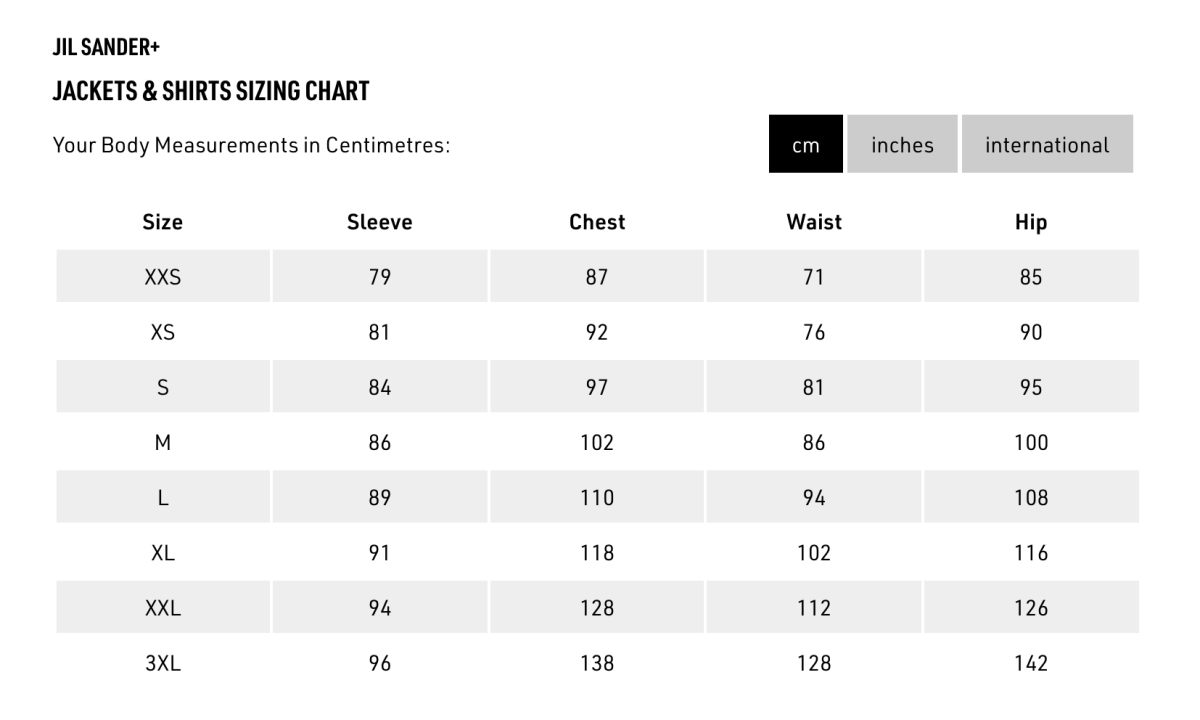Select the XL size row label
This screenshot has width=1200, height=720.
coord(163,552)
